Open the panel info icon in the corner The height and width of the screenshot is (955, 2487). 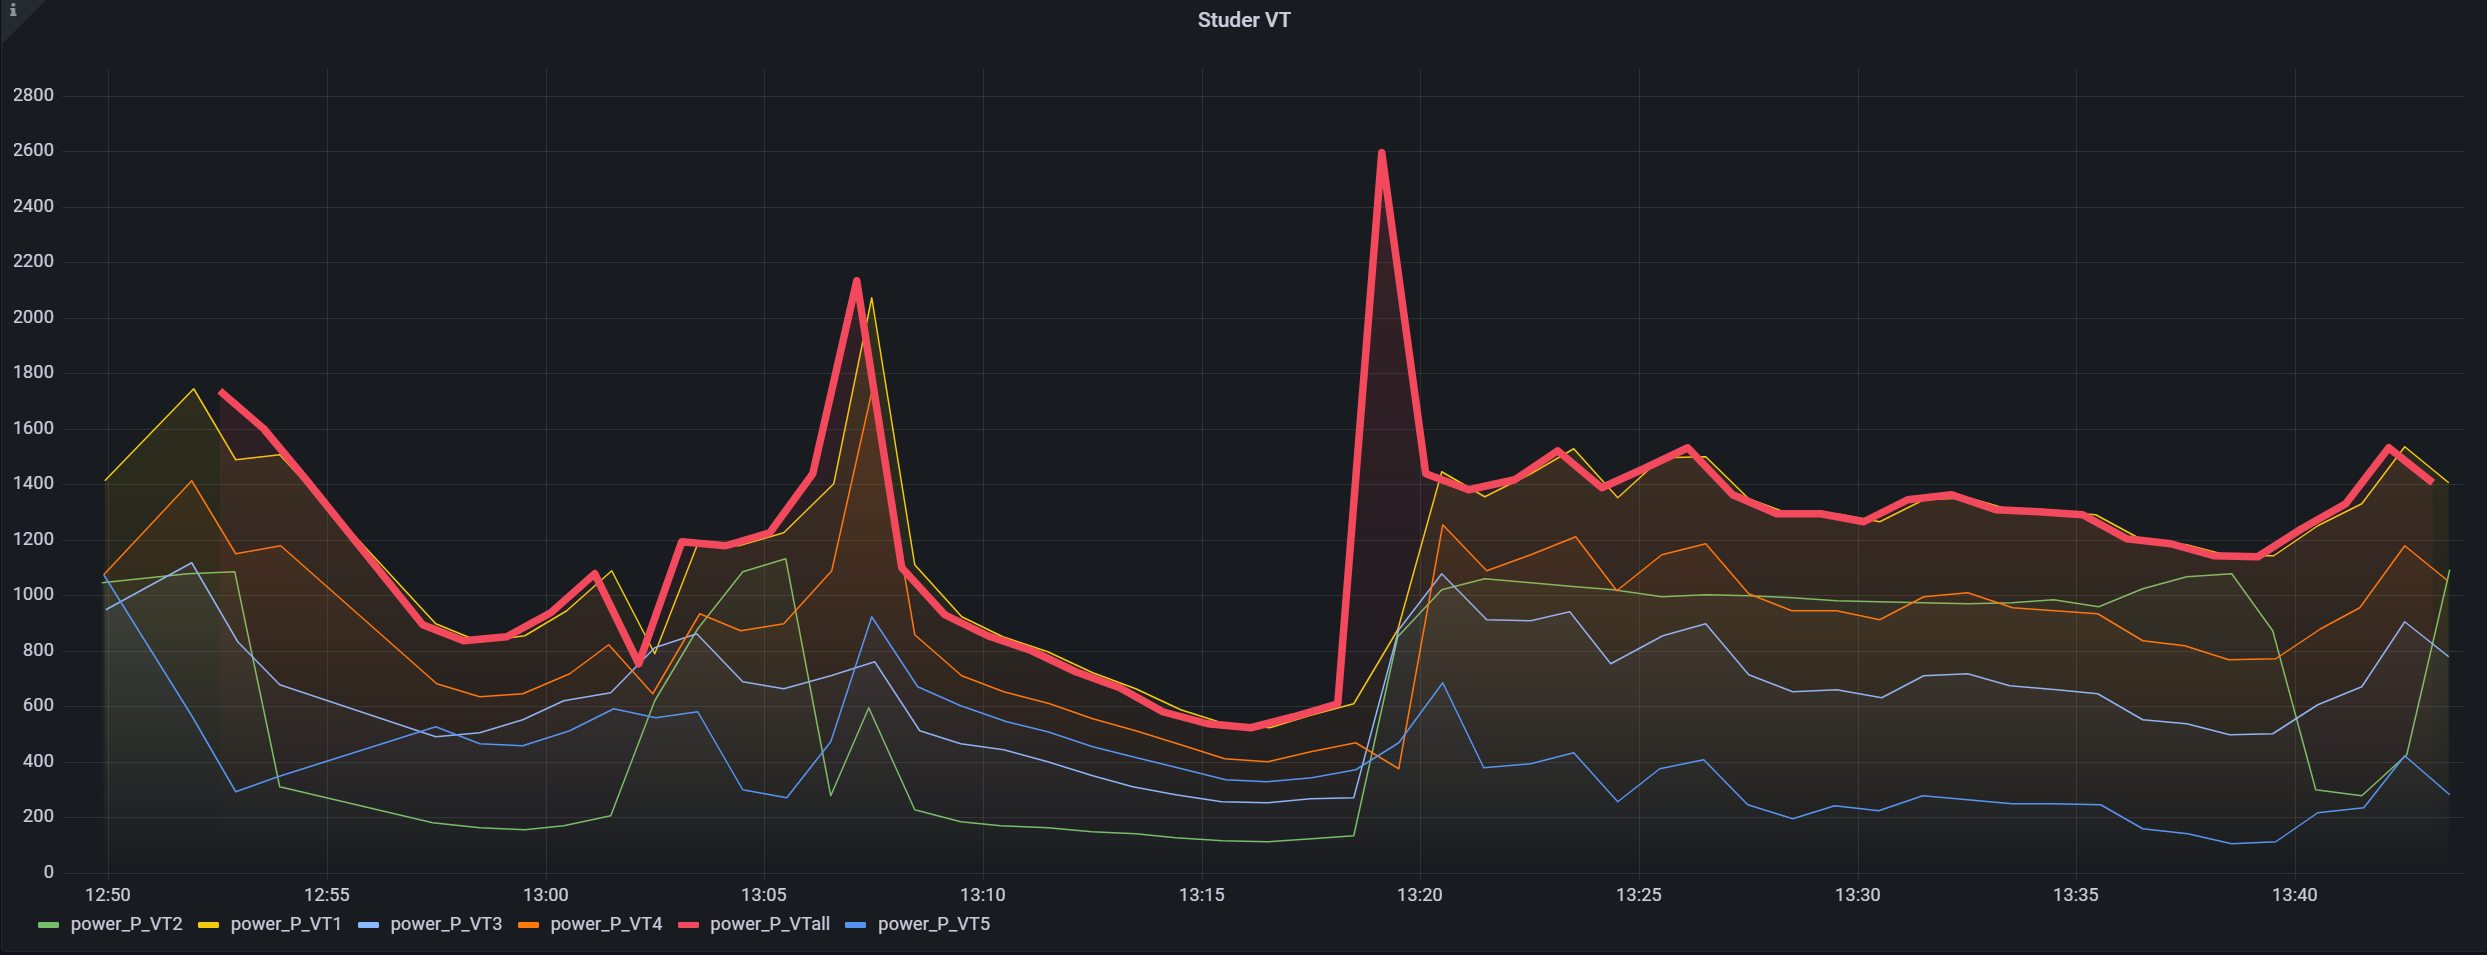tap(12, 11)
